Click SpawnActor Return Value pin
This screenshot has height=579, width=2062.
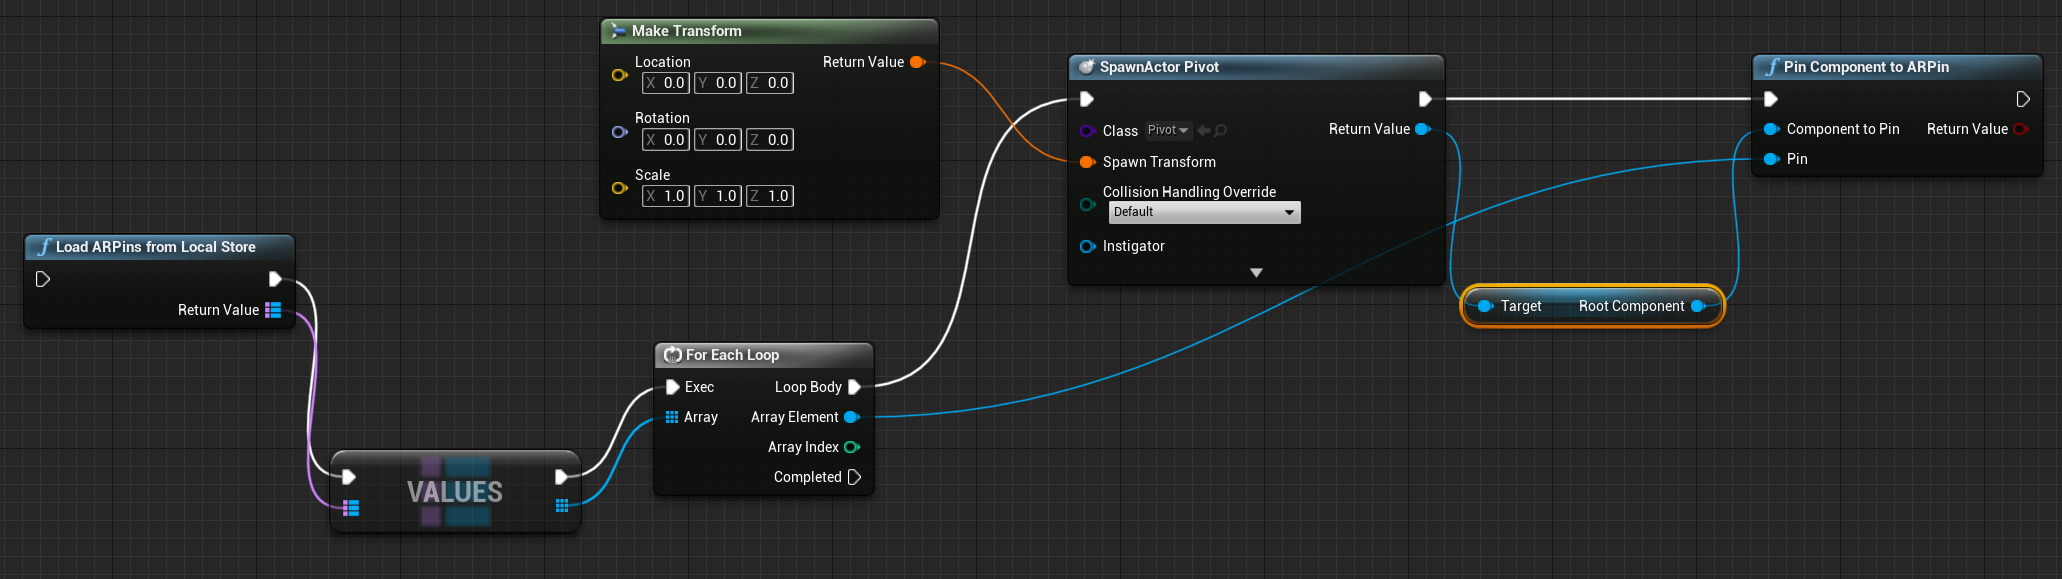pyautogui.click(x=1423, y=129)
